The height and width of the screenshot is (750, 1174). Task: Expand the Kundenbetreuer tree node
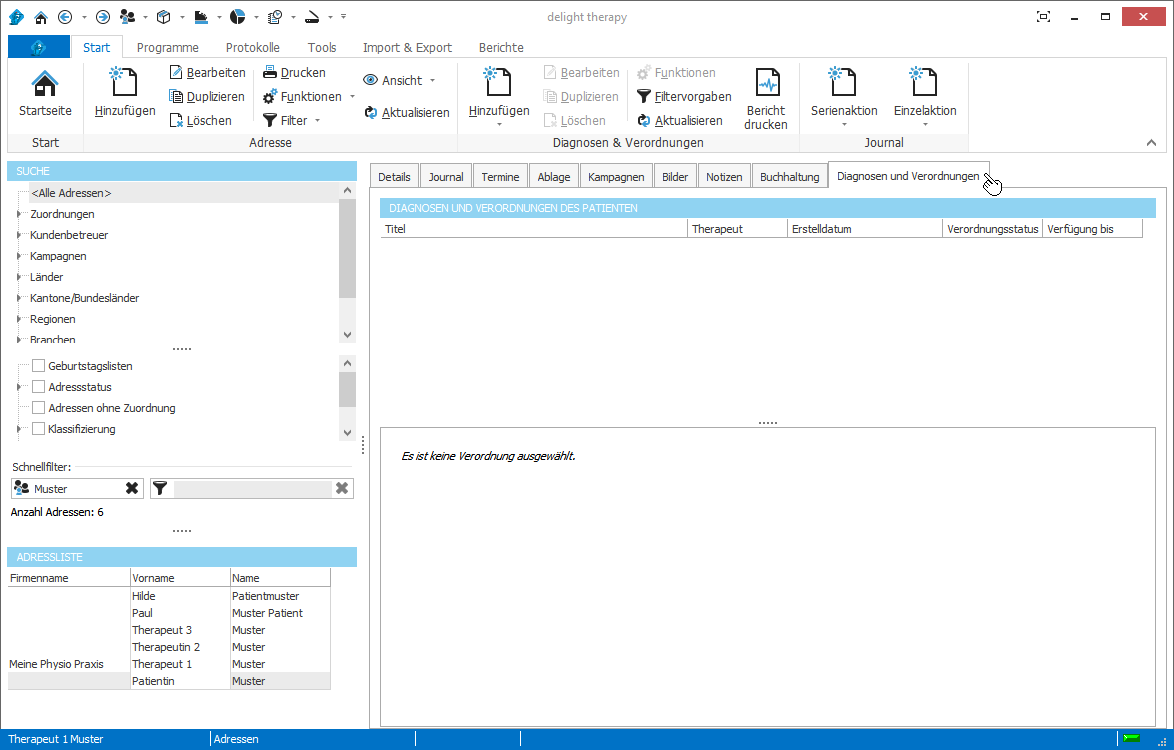[19, 235]
